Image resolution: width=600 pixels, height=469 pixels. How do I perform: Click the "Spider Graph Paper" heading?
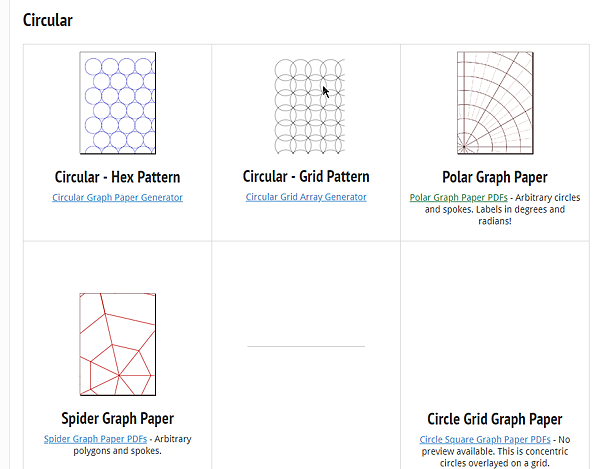click(x=118, y=418)
